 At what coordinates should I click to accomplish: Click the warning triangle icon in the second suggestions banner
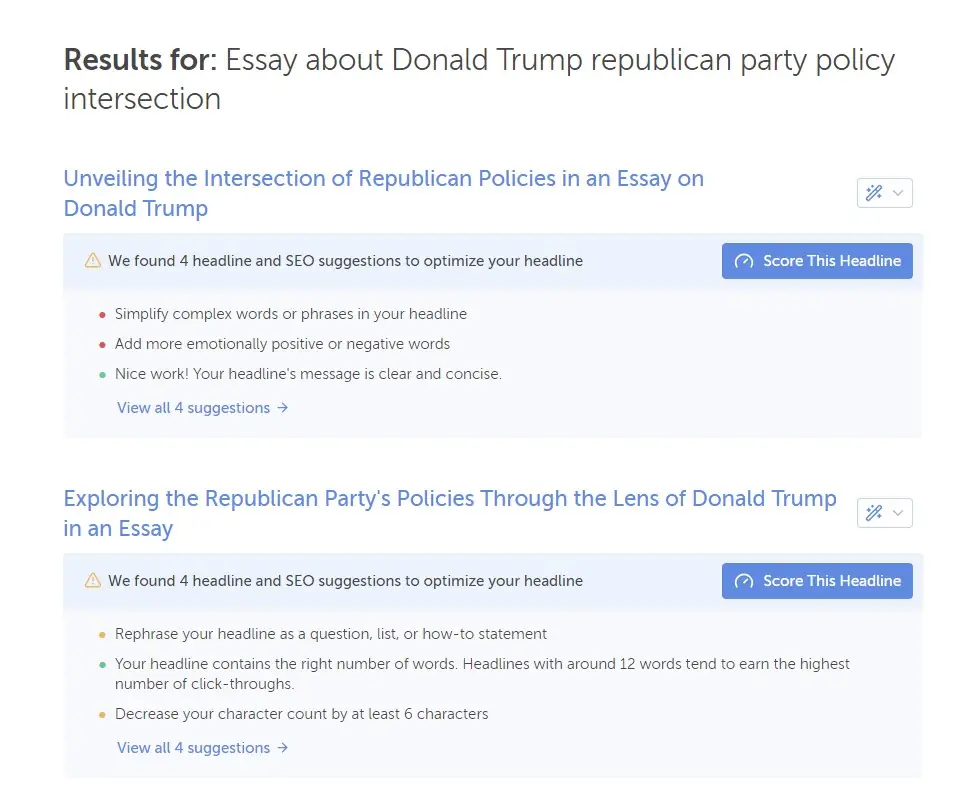[93, 581]
